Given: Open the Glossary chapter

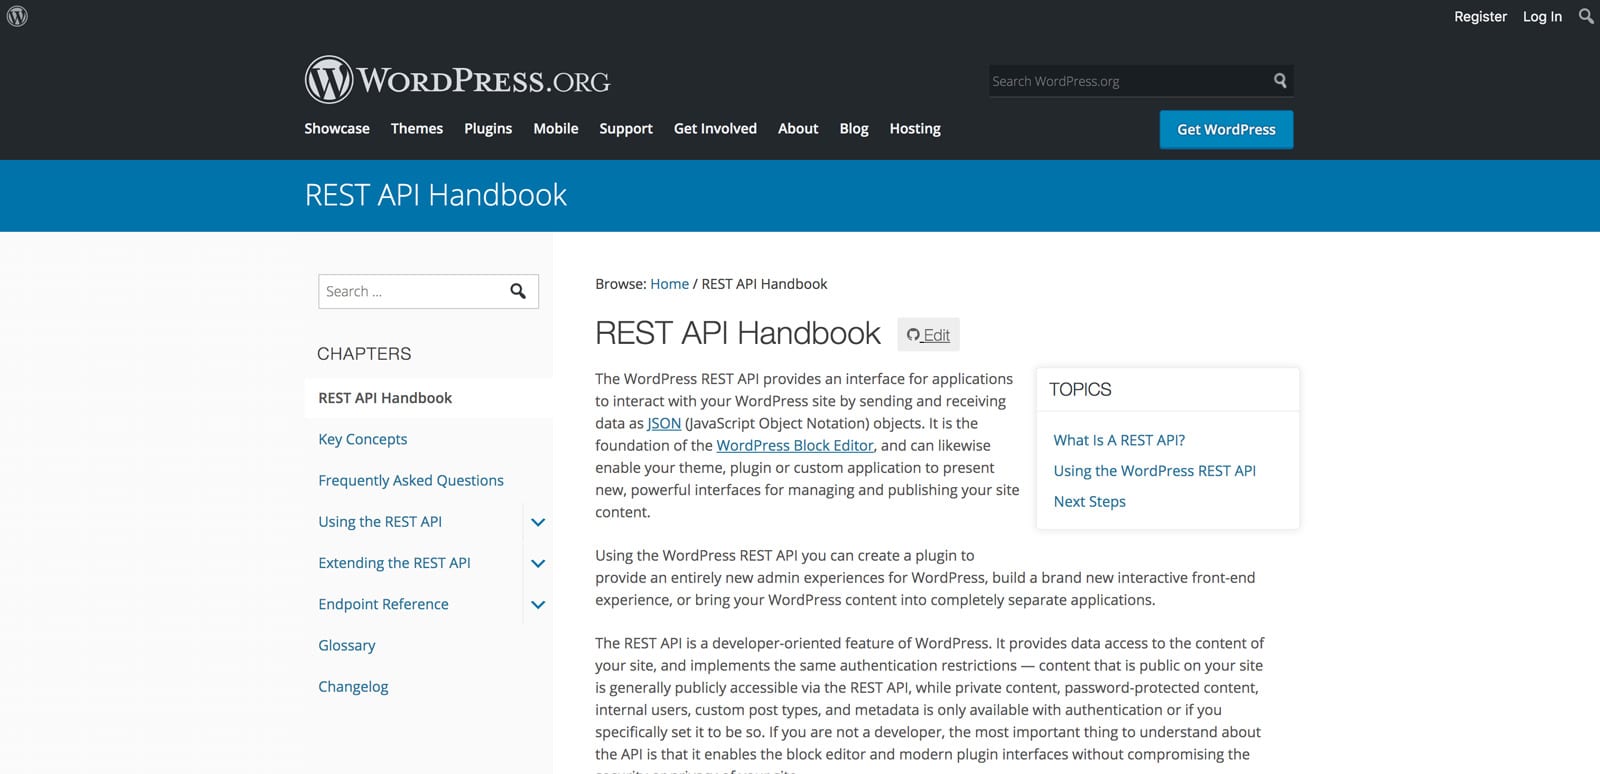Looking at the screenshot, I should [x=347, y=645].
